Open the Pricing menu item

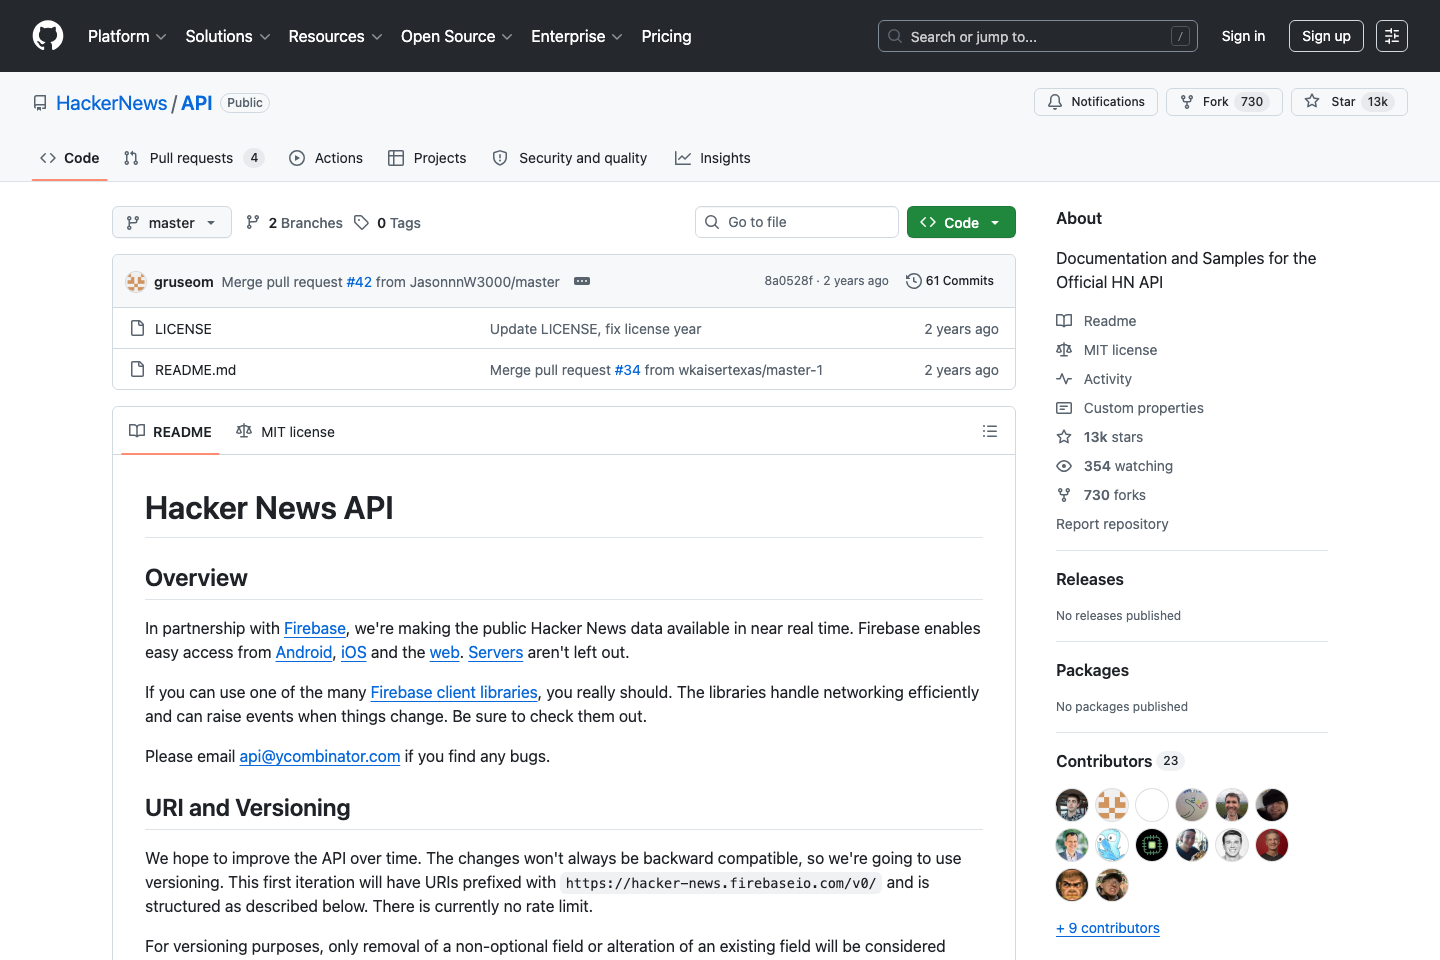point(666,36)
